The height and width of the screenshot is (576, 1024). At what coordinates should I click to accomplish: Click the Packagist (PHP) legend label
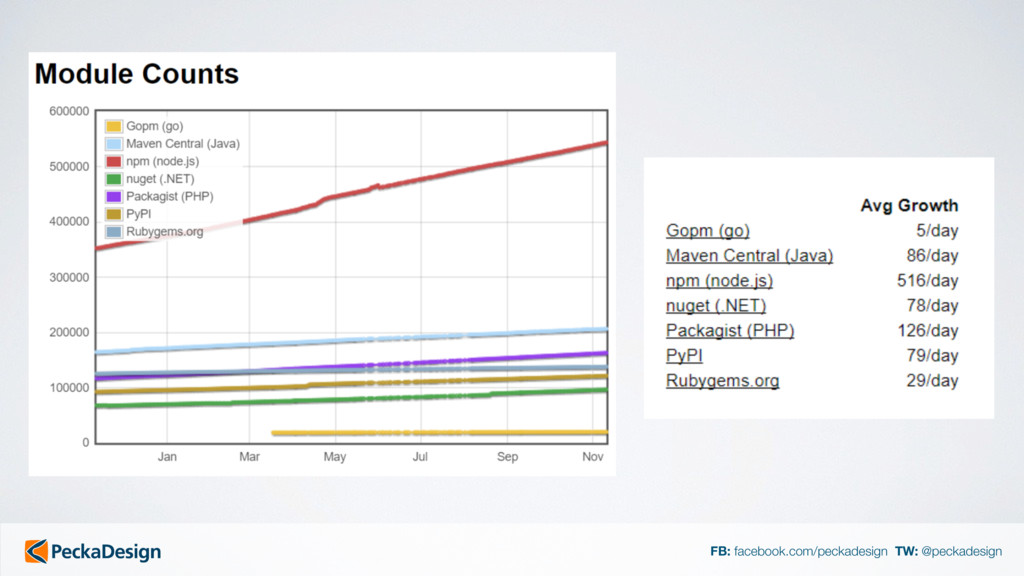(x=170, y=197)
